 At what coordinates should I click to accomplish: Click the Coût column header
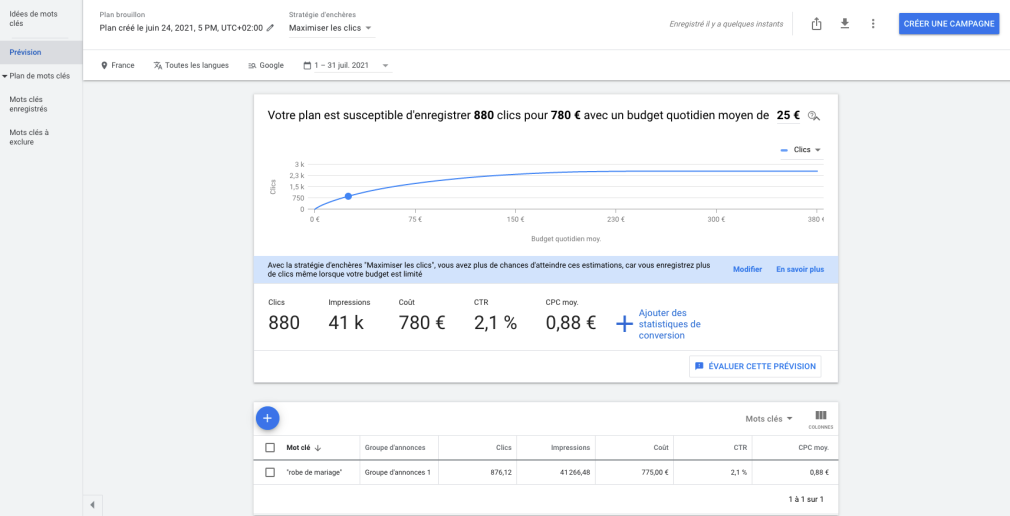[x=660, y=448]
